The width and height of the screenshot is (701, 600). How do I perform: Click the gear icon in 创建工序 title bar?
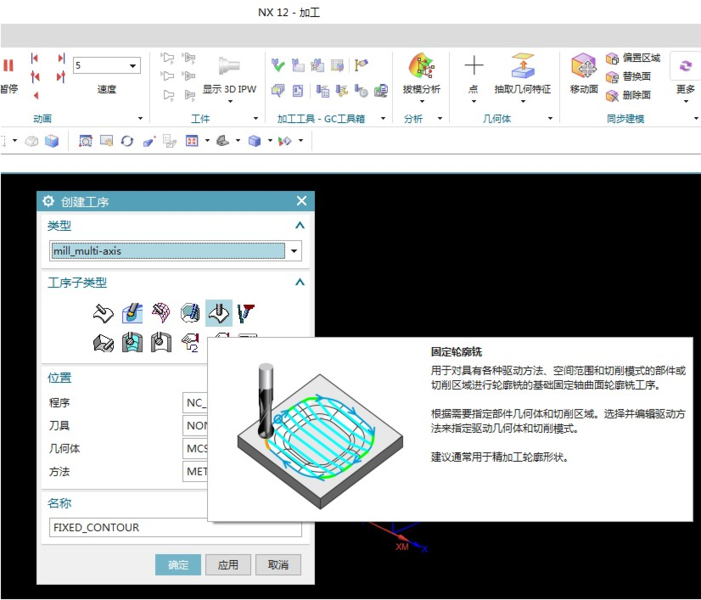coord(48,201)
